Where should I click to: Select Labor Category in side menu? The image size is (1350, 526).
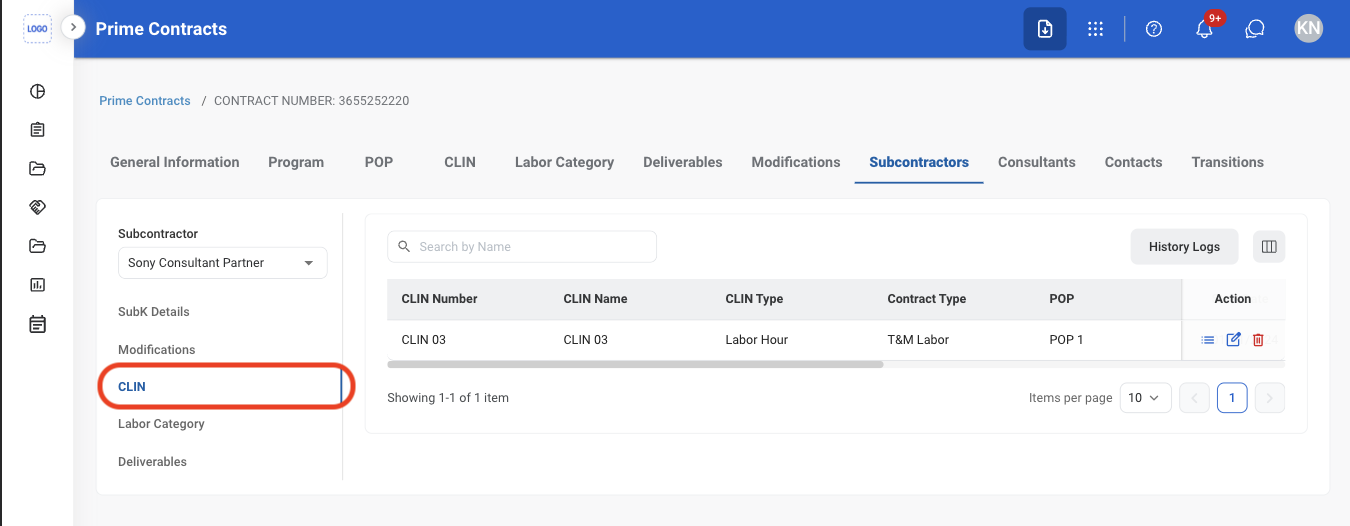[161, 424]
